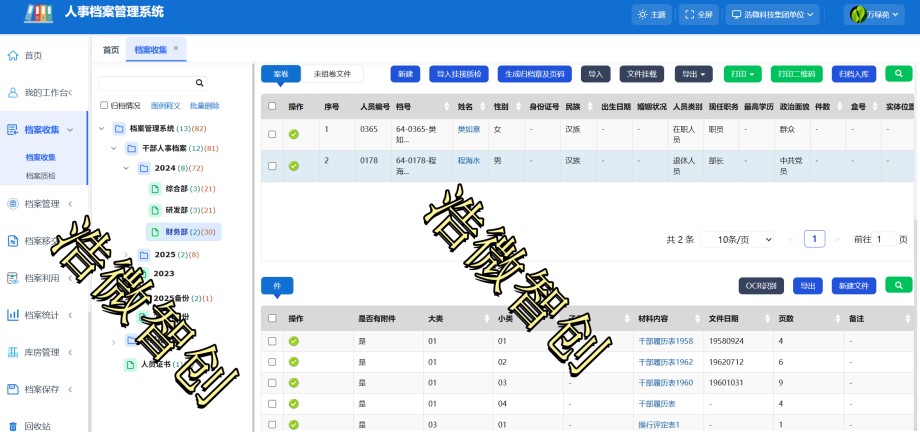This screenshot has width=920, height=432.
Task: Open the 浩微科技集团单位 dropdown
Action: point(772,15)
